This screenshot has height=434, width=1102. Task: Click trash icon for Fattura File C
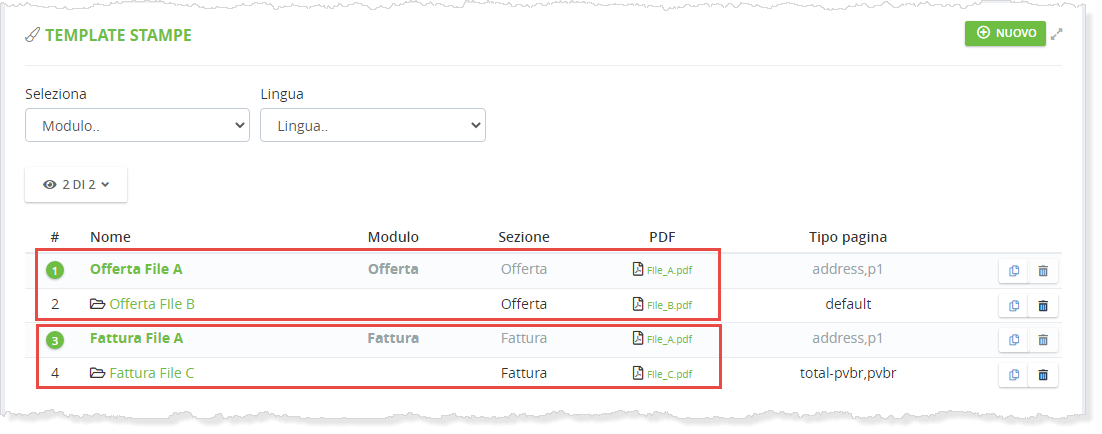[1043, 375]
